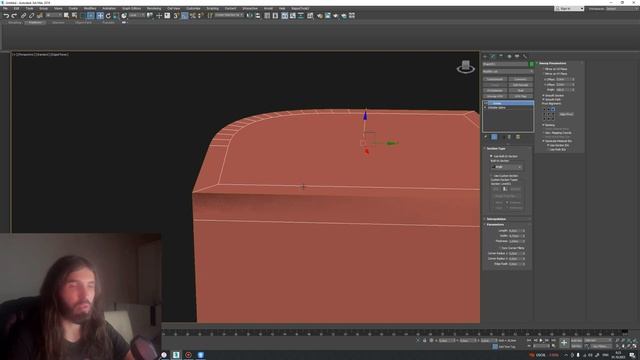The image size is (640, 360).
Task: Open Built-In Section type dropdown
Action: [507, 167]
